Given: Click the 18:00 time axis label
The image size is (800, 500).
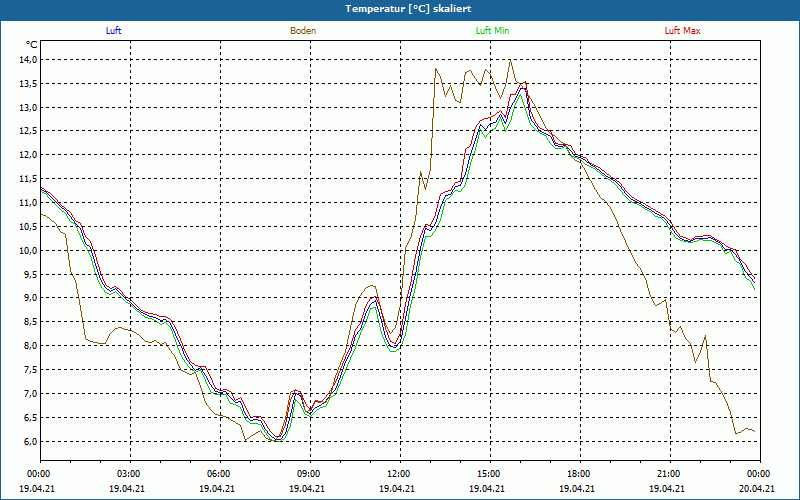Looking at the screenshot, I should coord(580,474).
